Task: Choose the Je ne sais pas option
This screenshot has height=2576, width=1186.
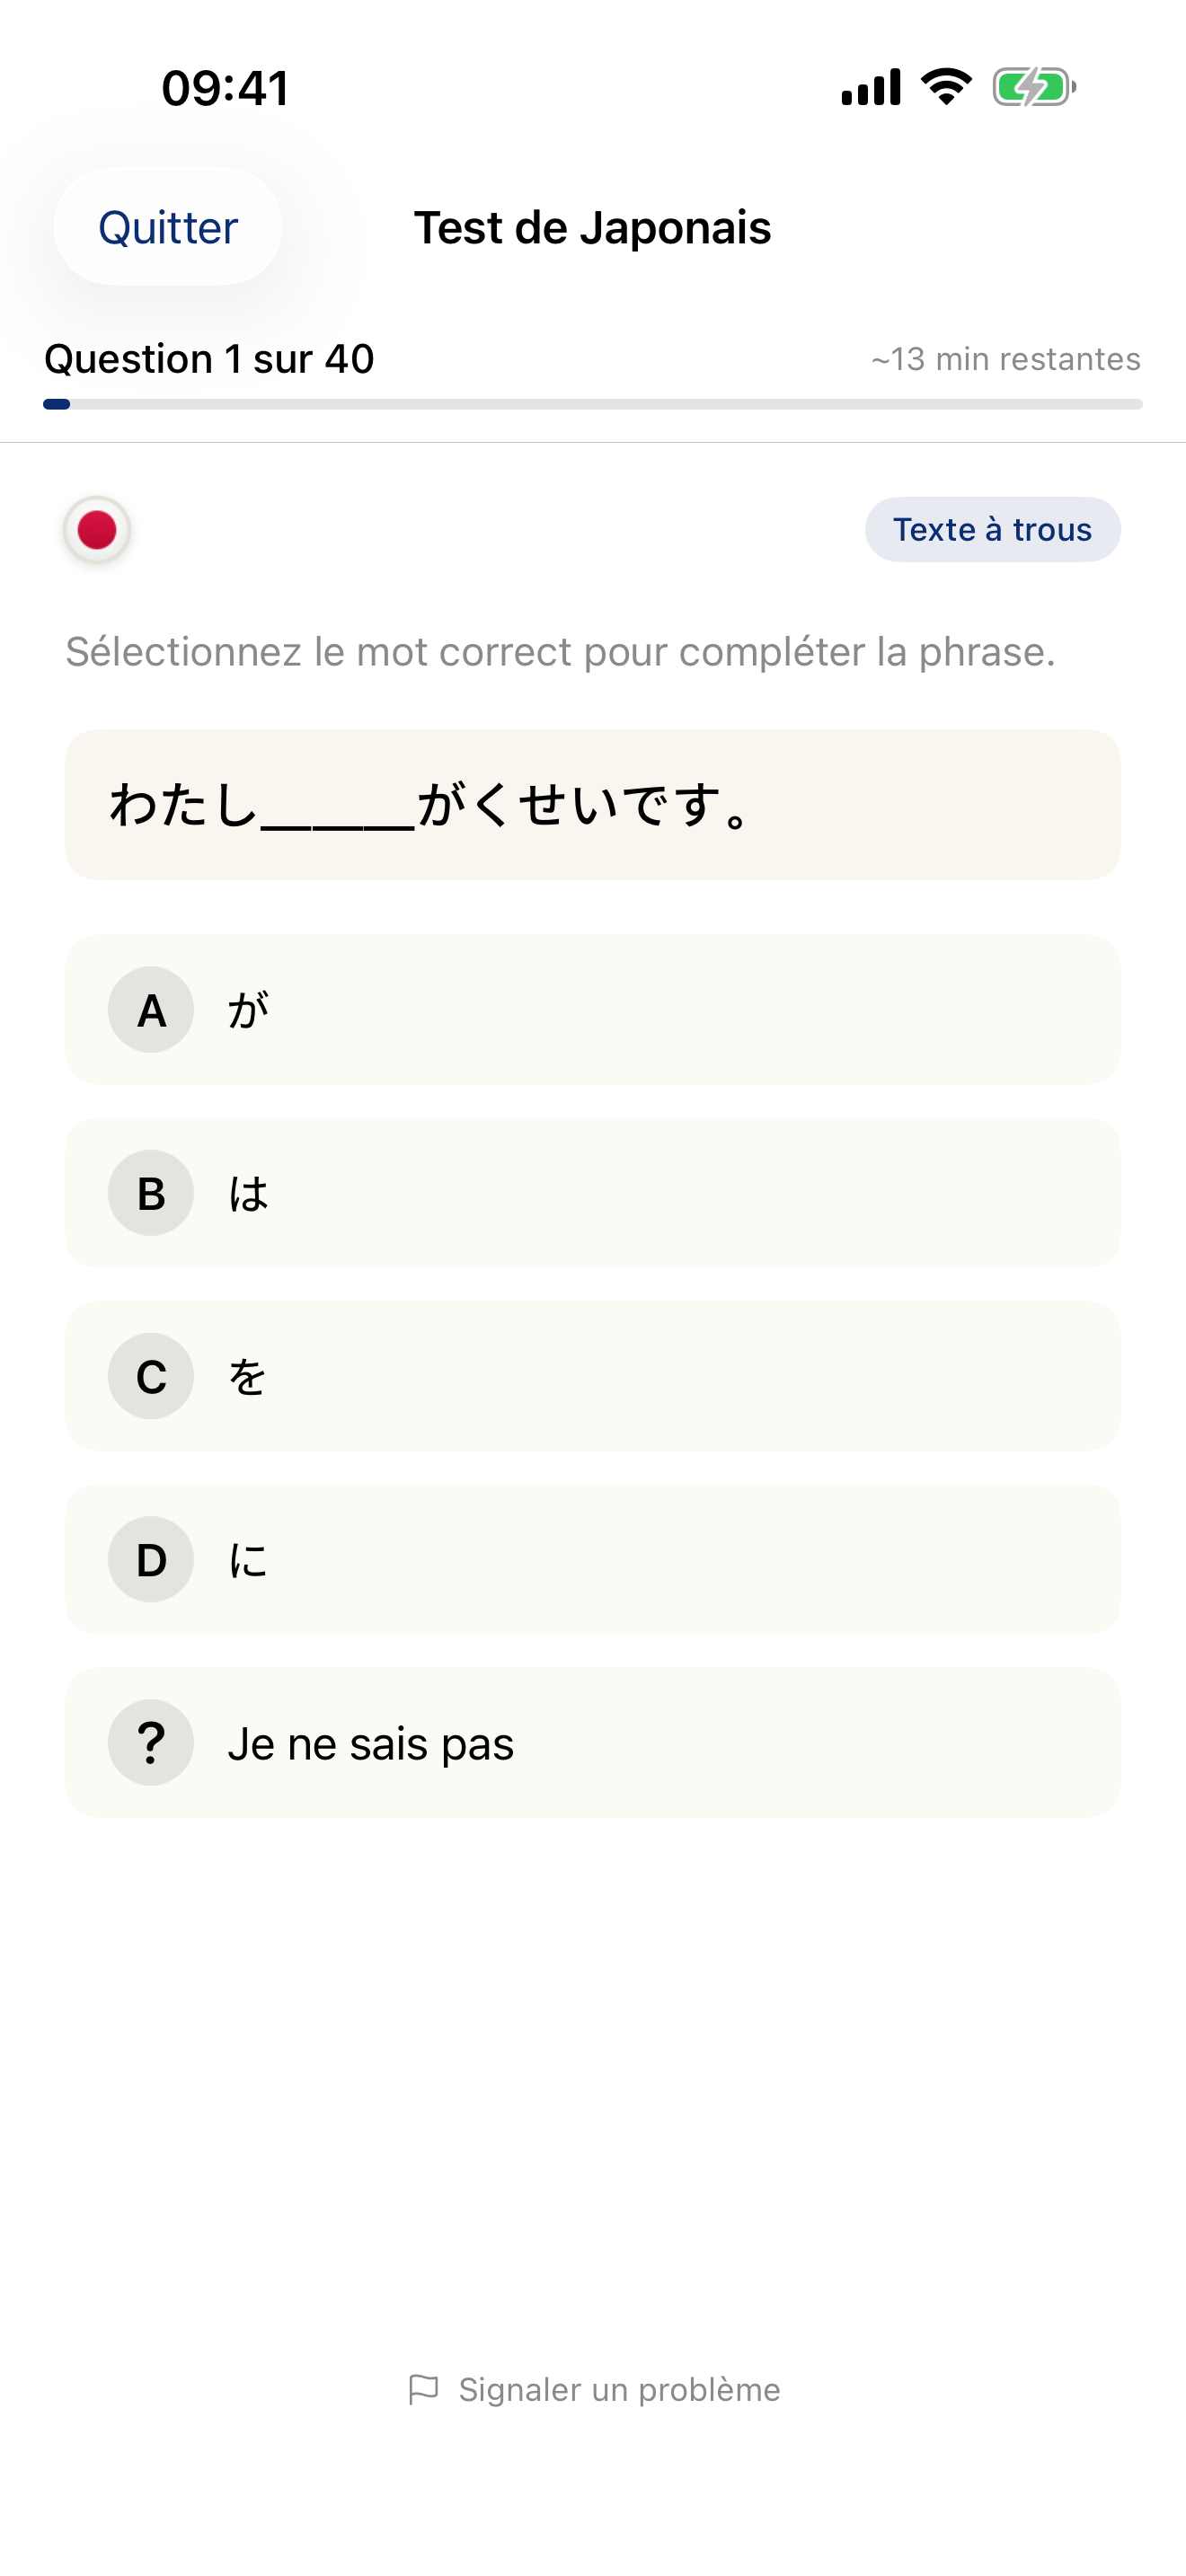Action: (592, 1742)
